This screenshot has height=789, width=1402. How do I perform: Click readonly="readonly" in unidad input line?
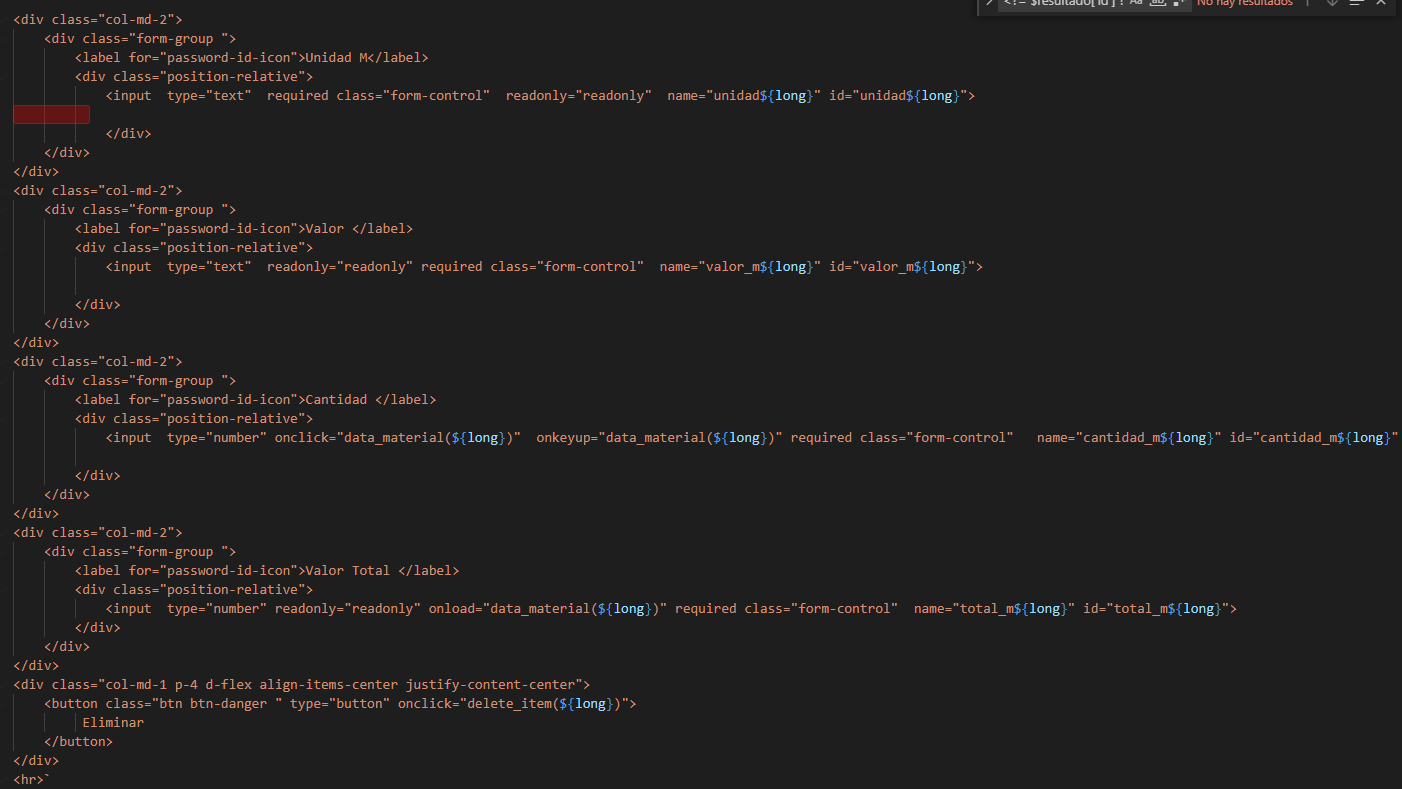[579, 96]
